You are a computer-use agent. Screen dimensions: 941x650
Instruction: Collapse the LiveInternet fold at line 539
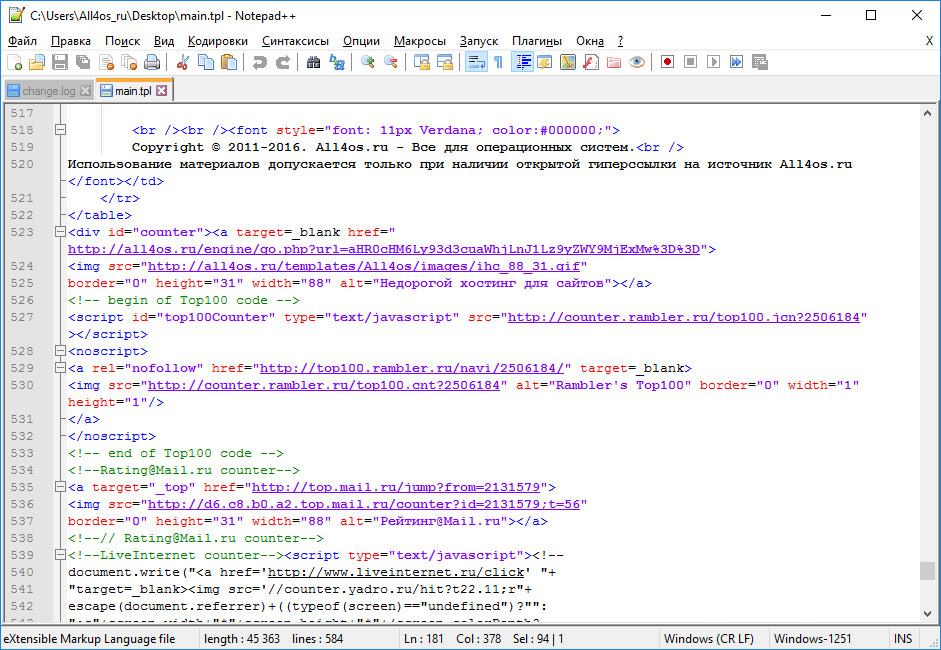click(x=60, y=555)
